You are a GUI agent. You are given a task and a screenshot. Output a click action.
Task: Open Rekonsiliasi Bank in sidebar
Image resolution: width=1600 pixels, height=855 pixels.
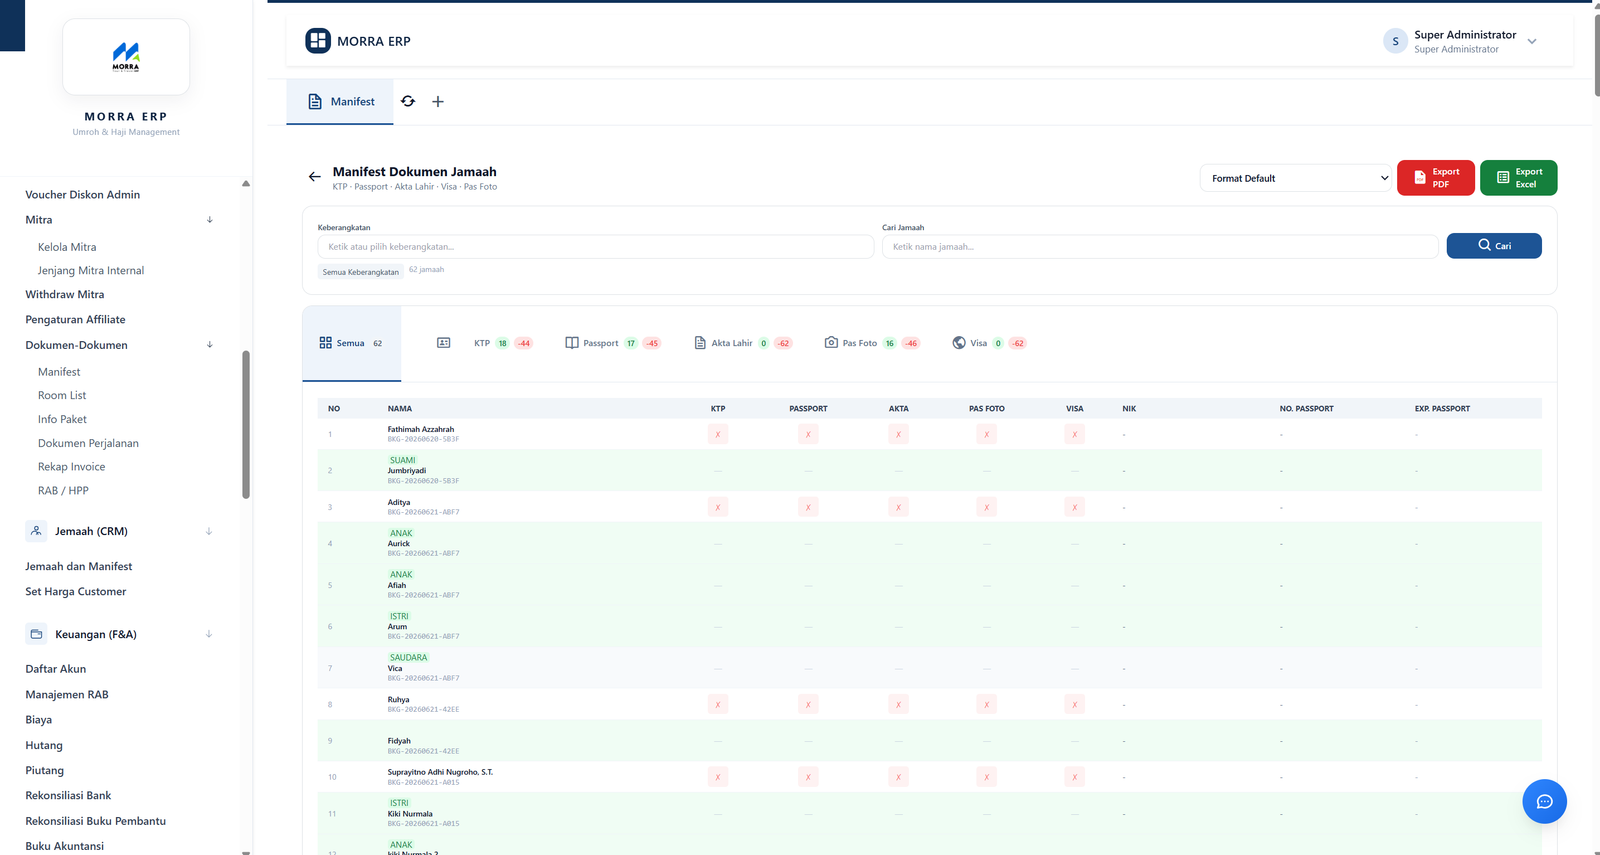click(x=68, y=796)
